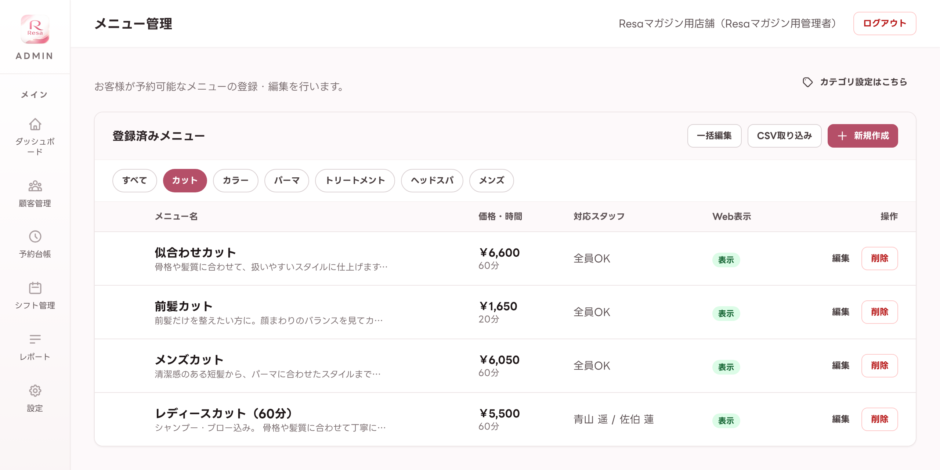Click the 一括編集 button
940x470 pixels.
[714, 136]
